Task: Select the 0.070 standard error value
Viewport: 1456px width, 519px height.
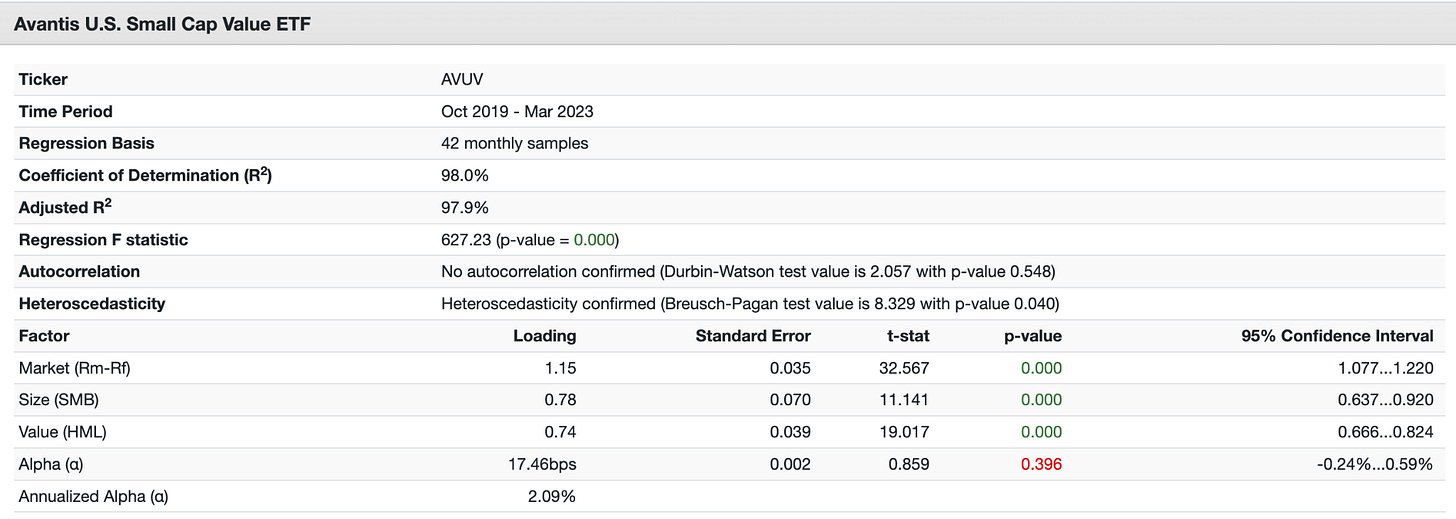Action: pyautogui.click(x=790, y=400)
